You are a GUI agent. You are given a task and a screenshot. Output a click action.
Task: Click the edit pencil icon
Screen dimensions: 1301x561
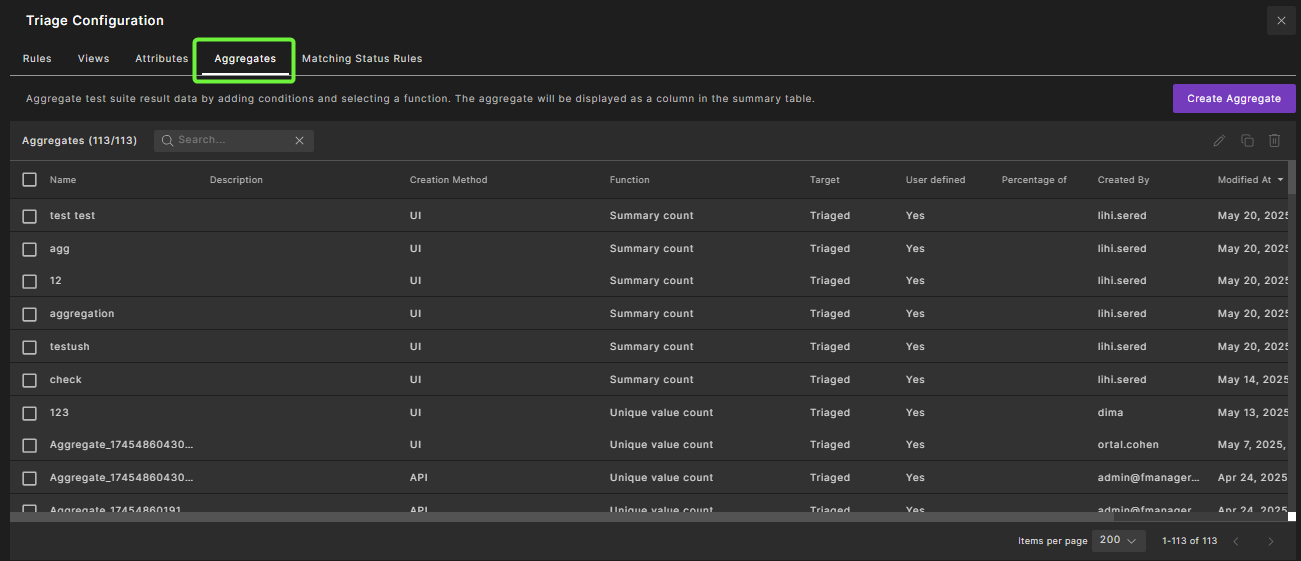tap(1219, 141)
